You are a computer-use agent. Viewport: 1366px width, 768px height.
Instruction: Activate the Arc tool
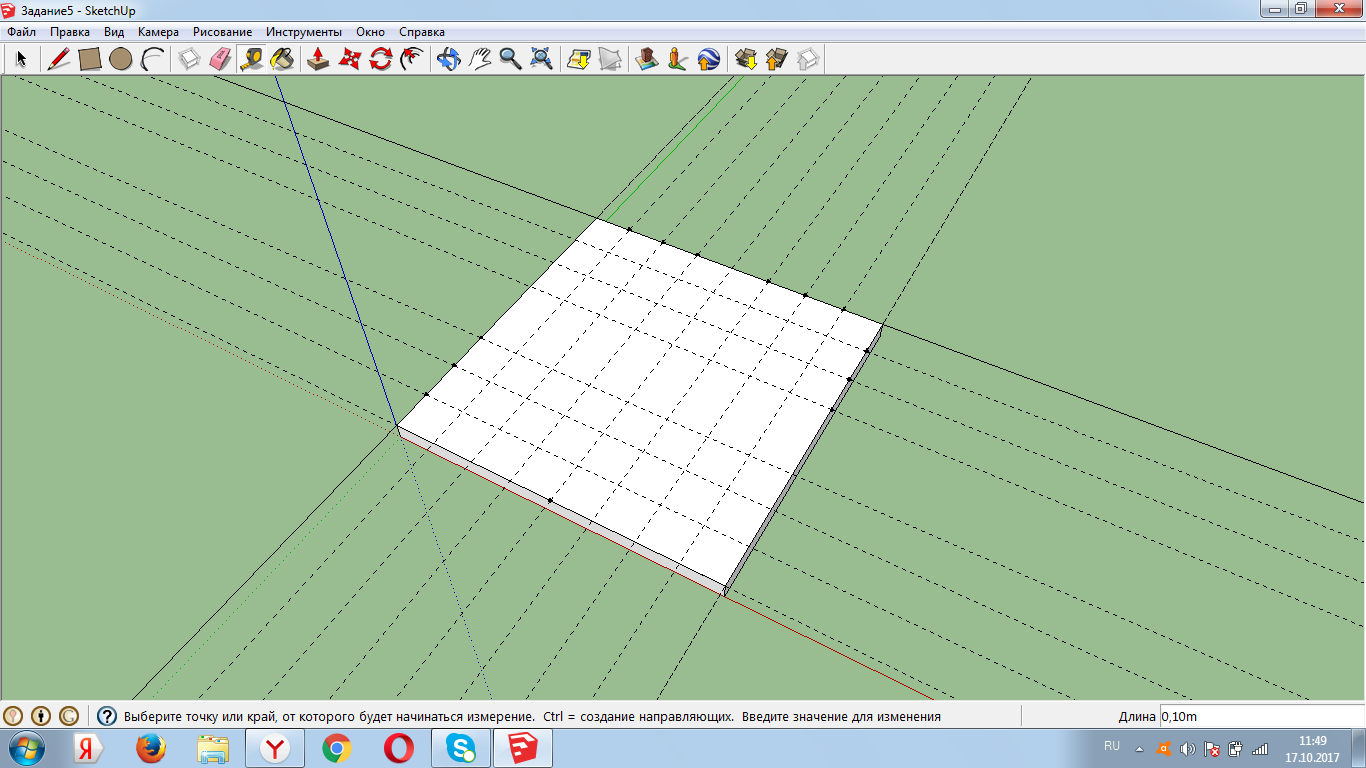click(x=152, y=59)
